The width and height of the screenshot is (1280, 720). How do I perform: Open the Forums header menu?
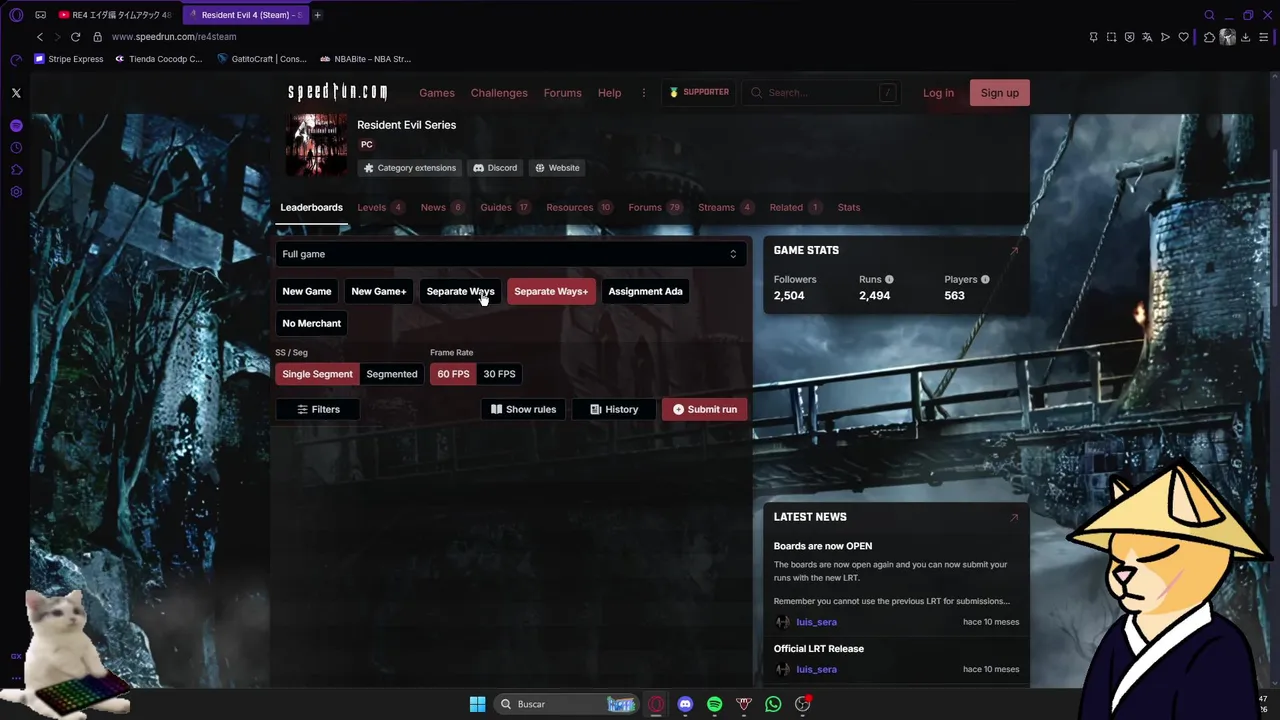pos(562,93)
